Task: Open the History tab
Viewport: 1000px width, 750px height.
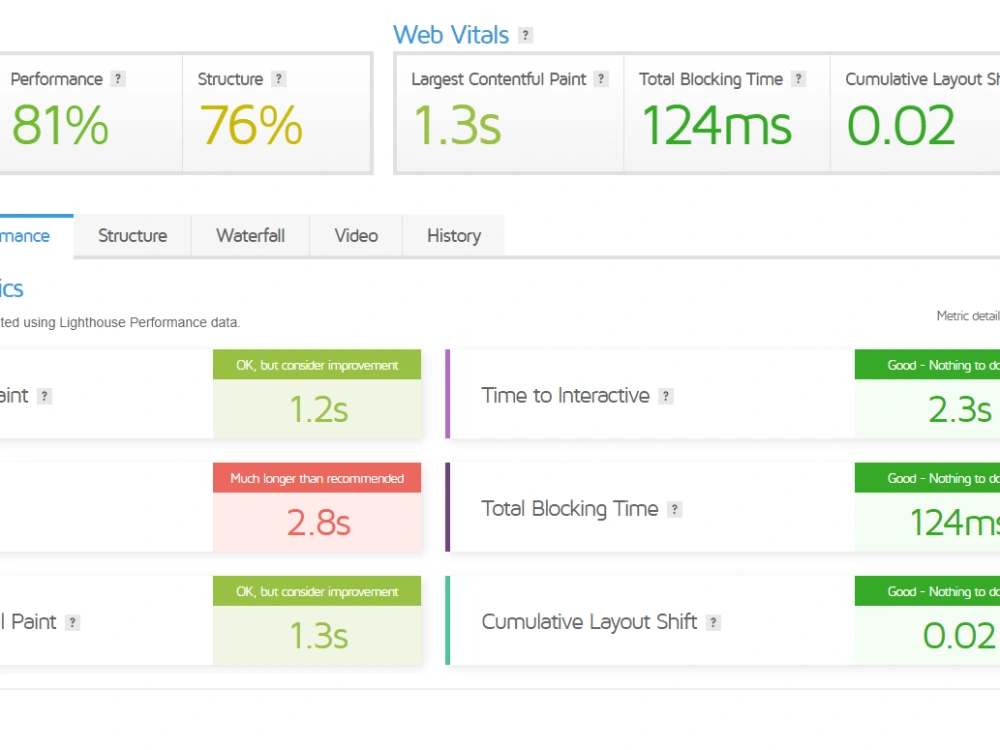Action: pos(453,236)
